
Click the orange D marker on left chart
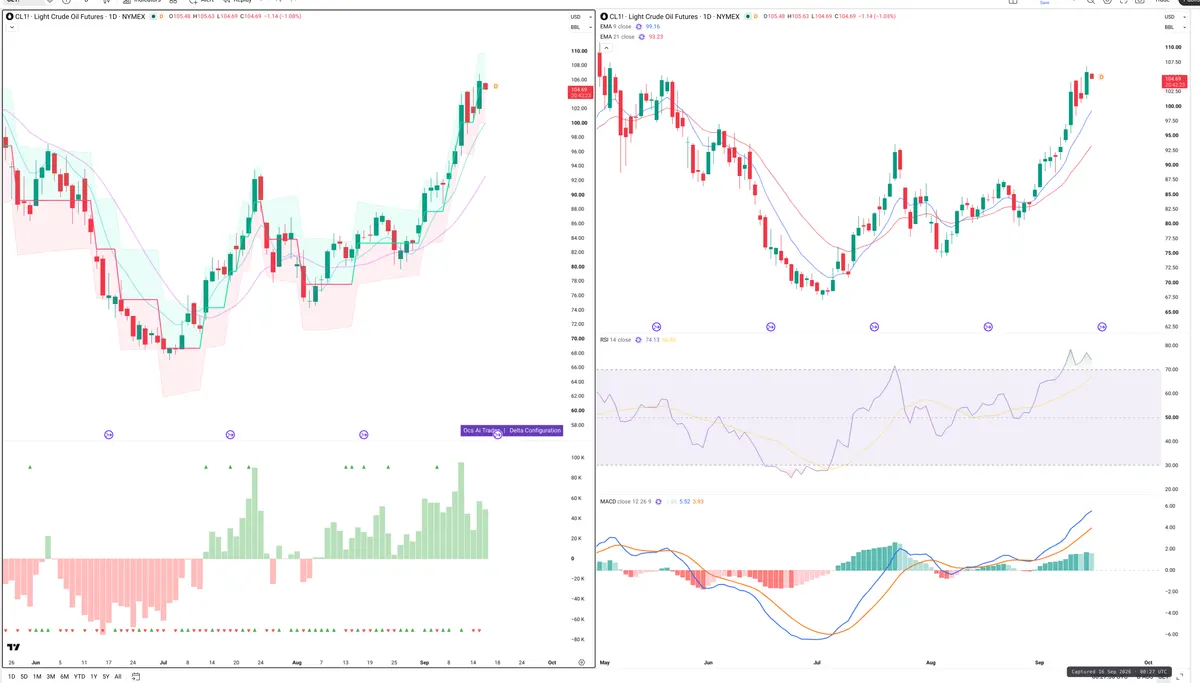click(x=495, y=87)
